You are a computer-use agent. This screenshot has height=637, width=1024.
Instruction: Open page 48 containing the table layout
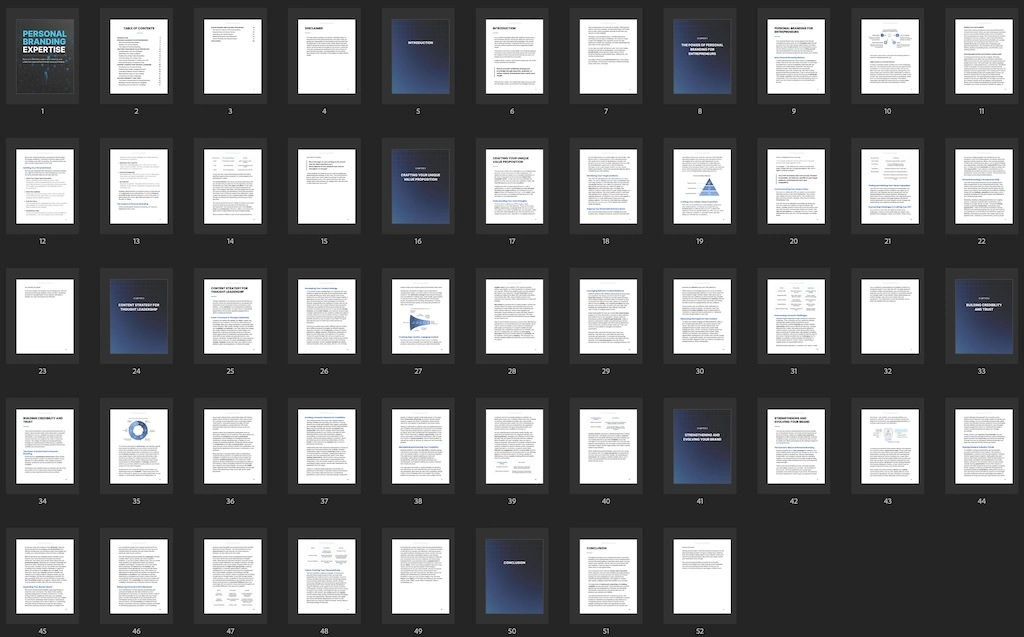click(324, 576)
